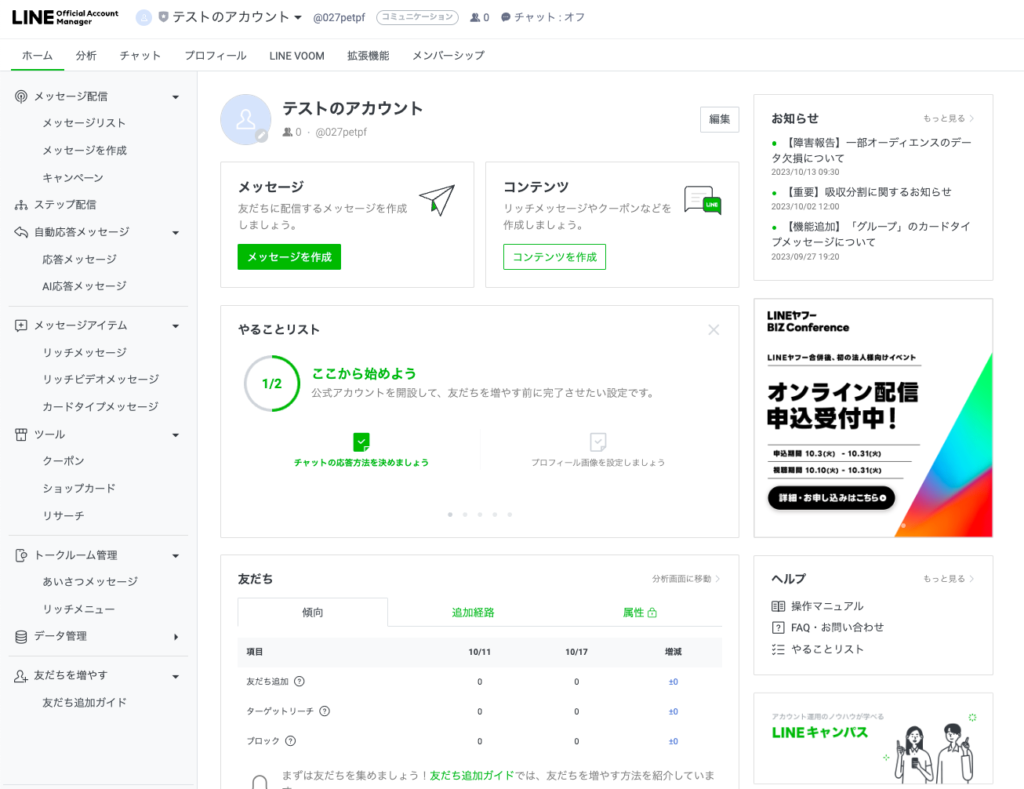This screenshot has height=789, width=1024.
Task: Click the first carousel pagination dot
Action: coord(450,515)
